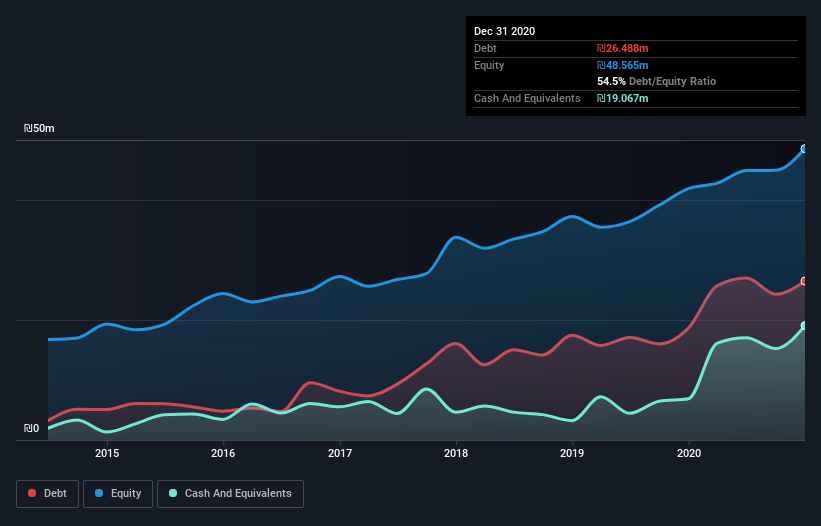The height and width of the screenshot is (526, 821).
Task: Click the 2020 x-axis label
Action: [689, 453]
